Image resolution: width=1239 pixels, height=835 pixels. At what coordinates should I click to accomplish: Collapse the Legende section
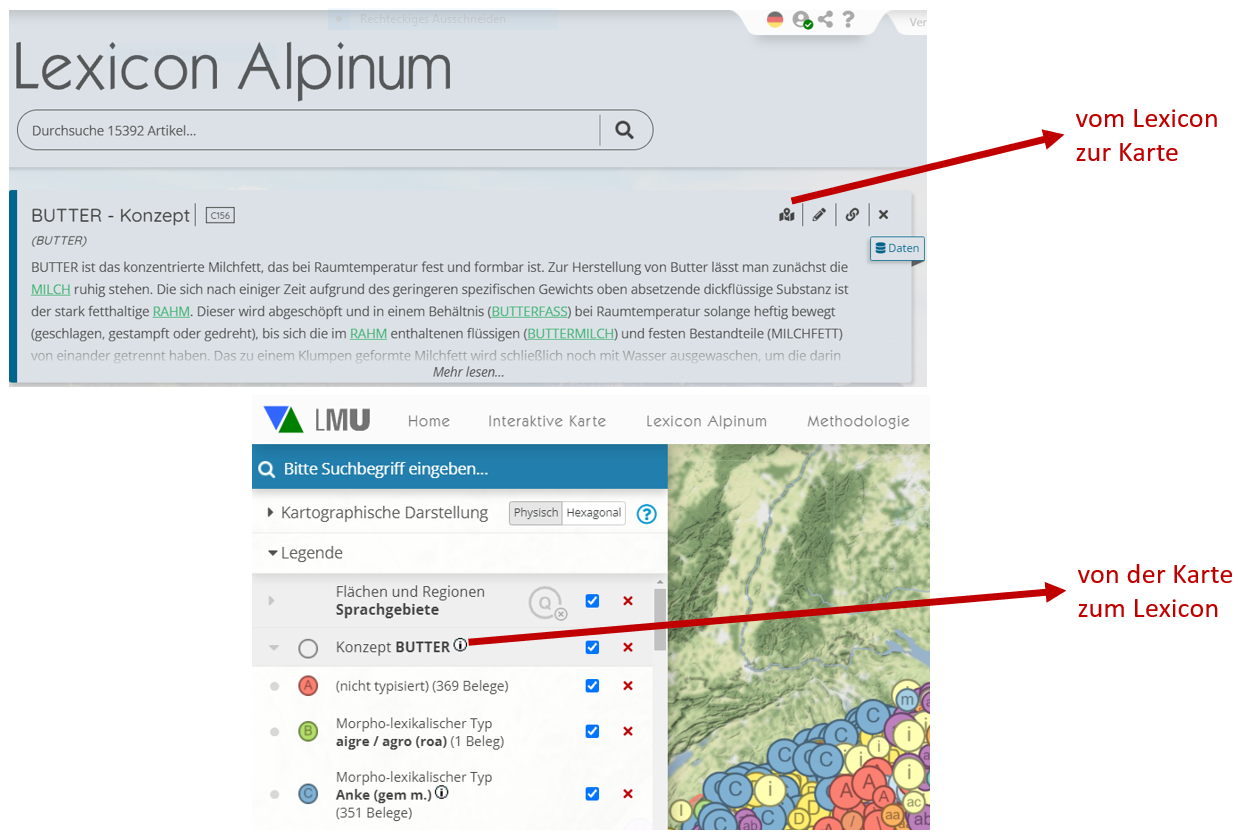273,553
